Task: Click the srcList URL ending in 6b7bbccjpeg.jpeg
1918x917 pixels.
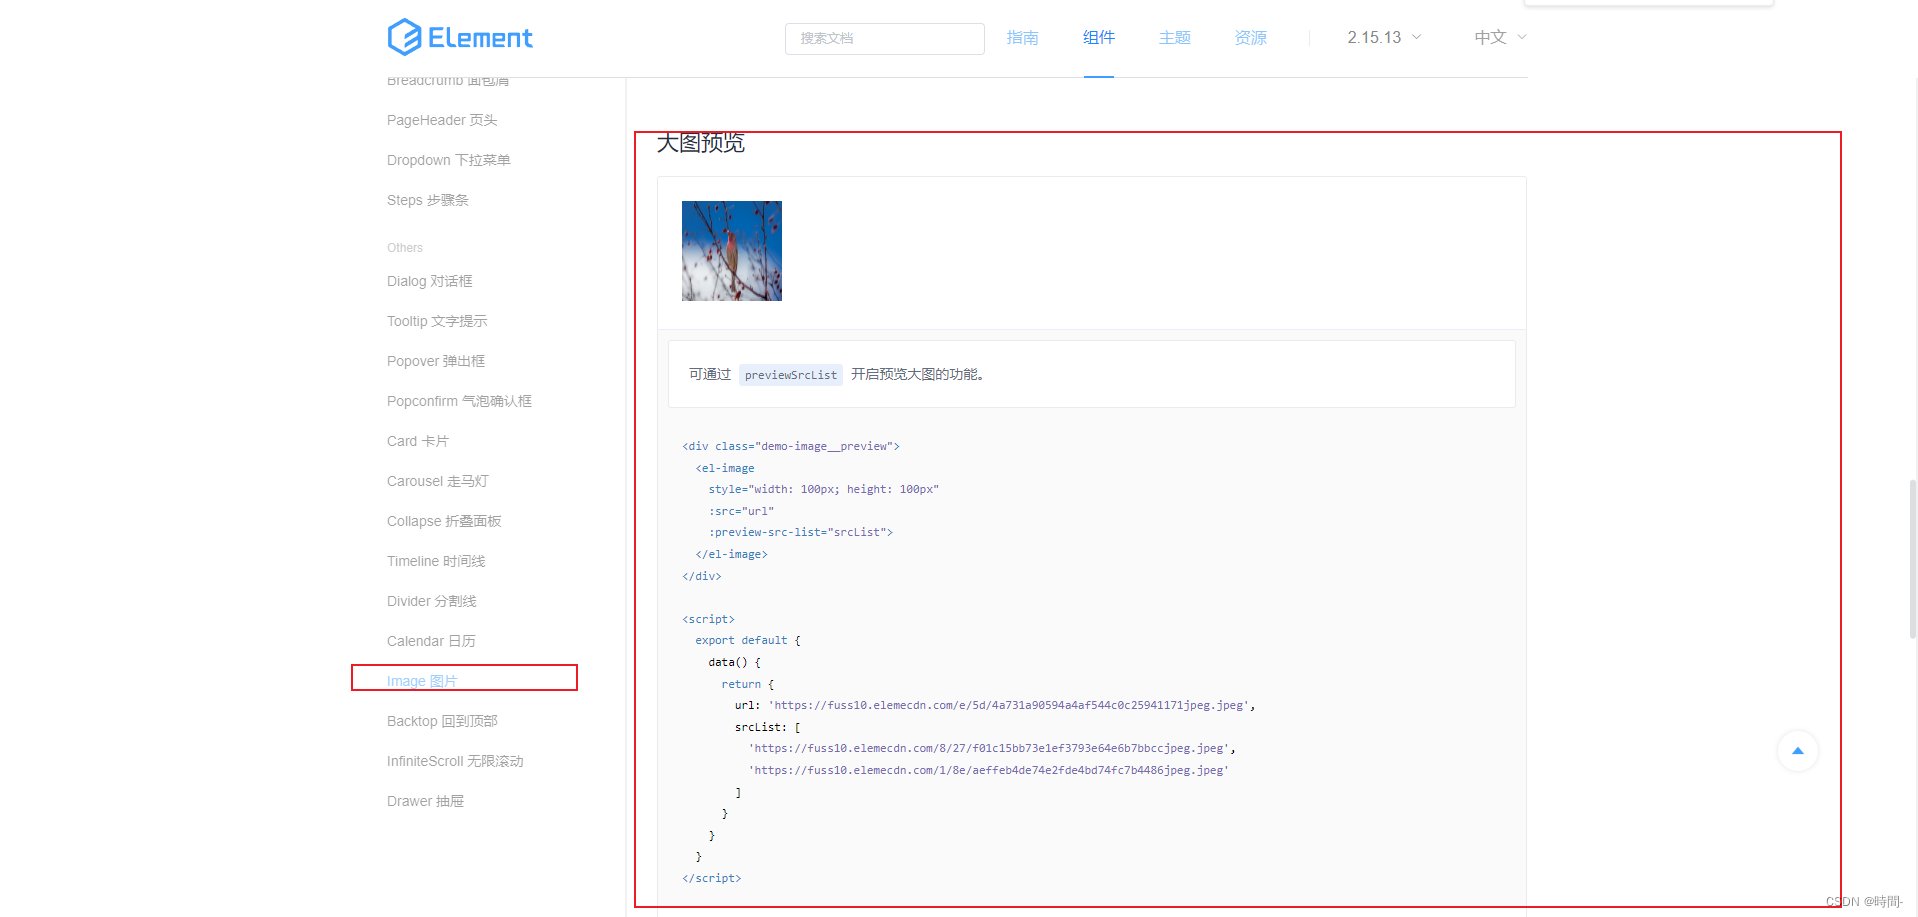Action: [989, 748]
